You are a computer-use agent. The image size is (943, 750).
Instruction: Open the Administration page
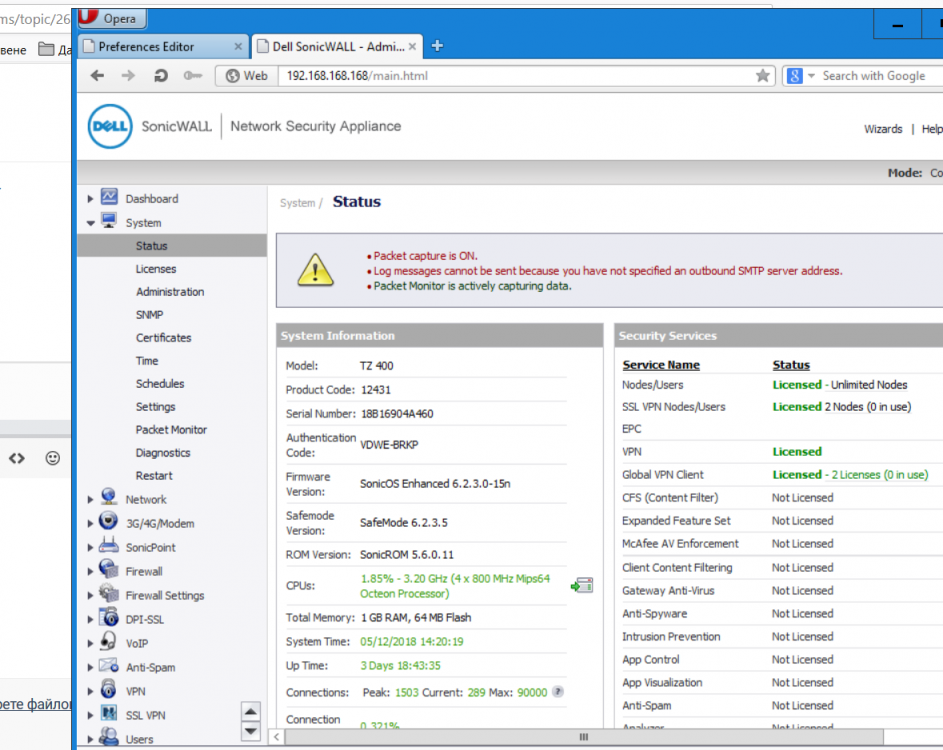click(170, 292)
